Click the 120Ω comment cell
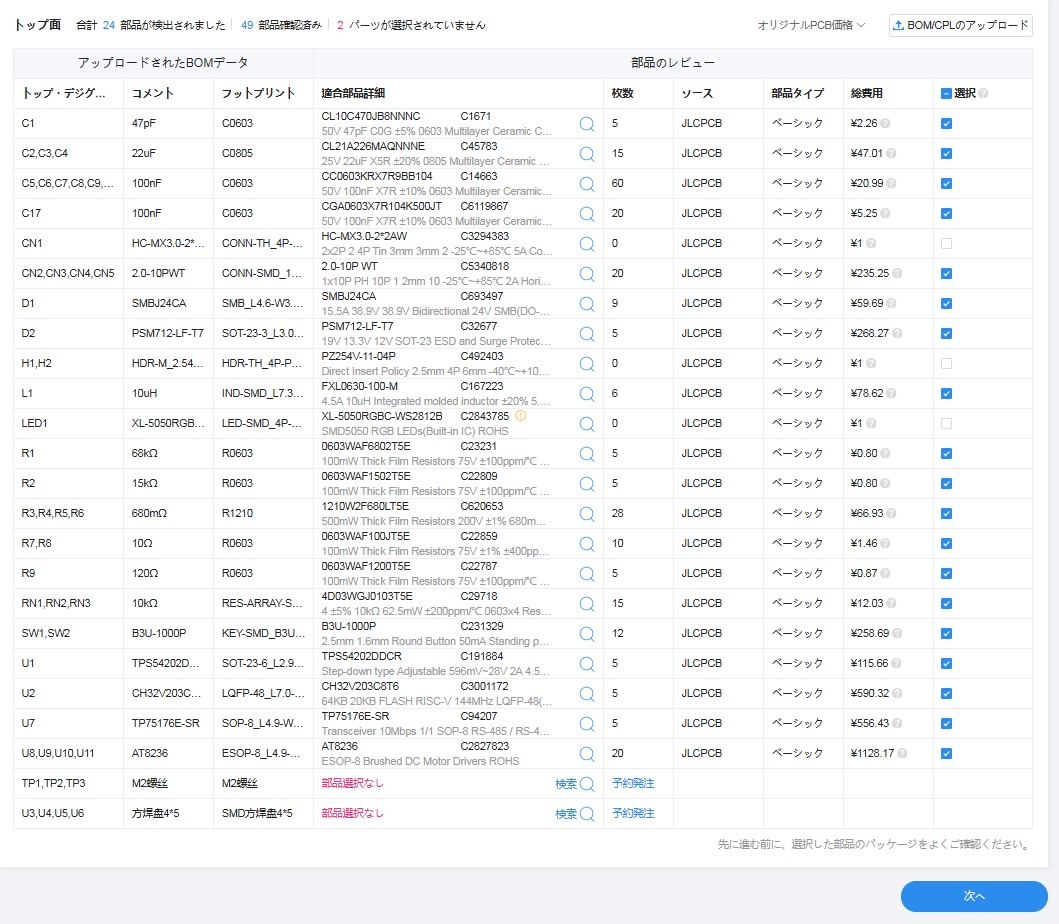The width and height of the screenshot is (1059, 924). (144, 573)
